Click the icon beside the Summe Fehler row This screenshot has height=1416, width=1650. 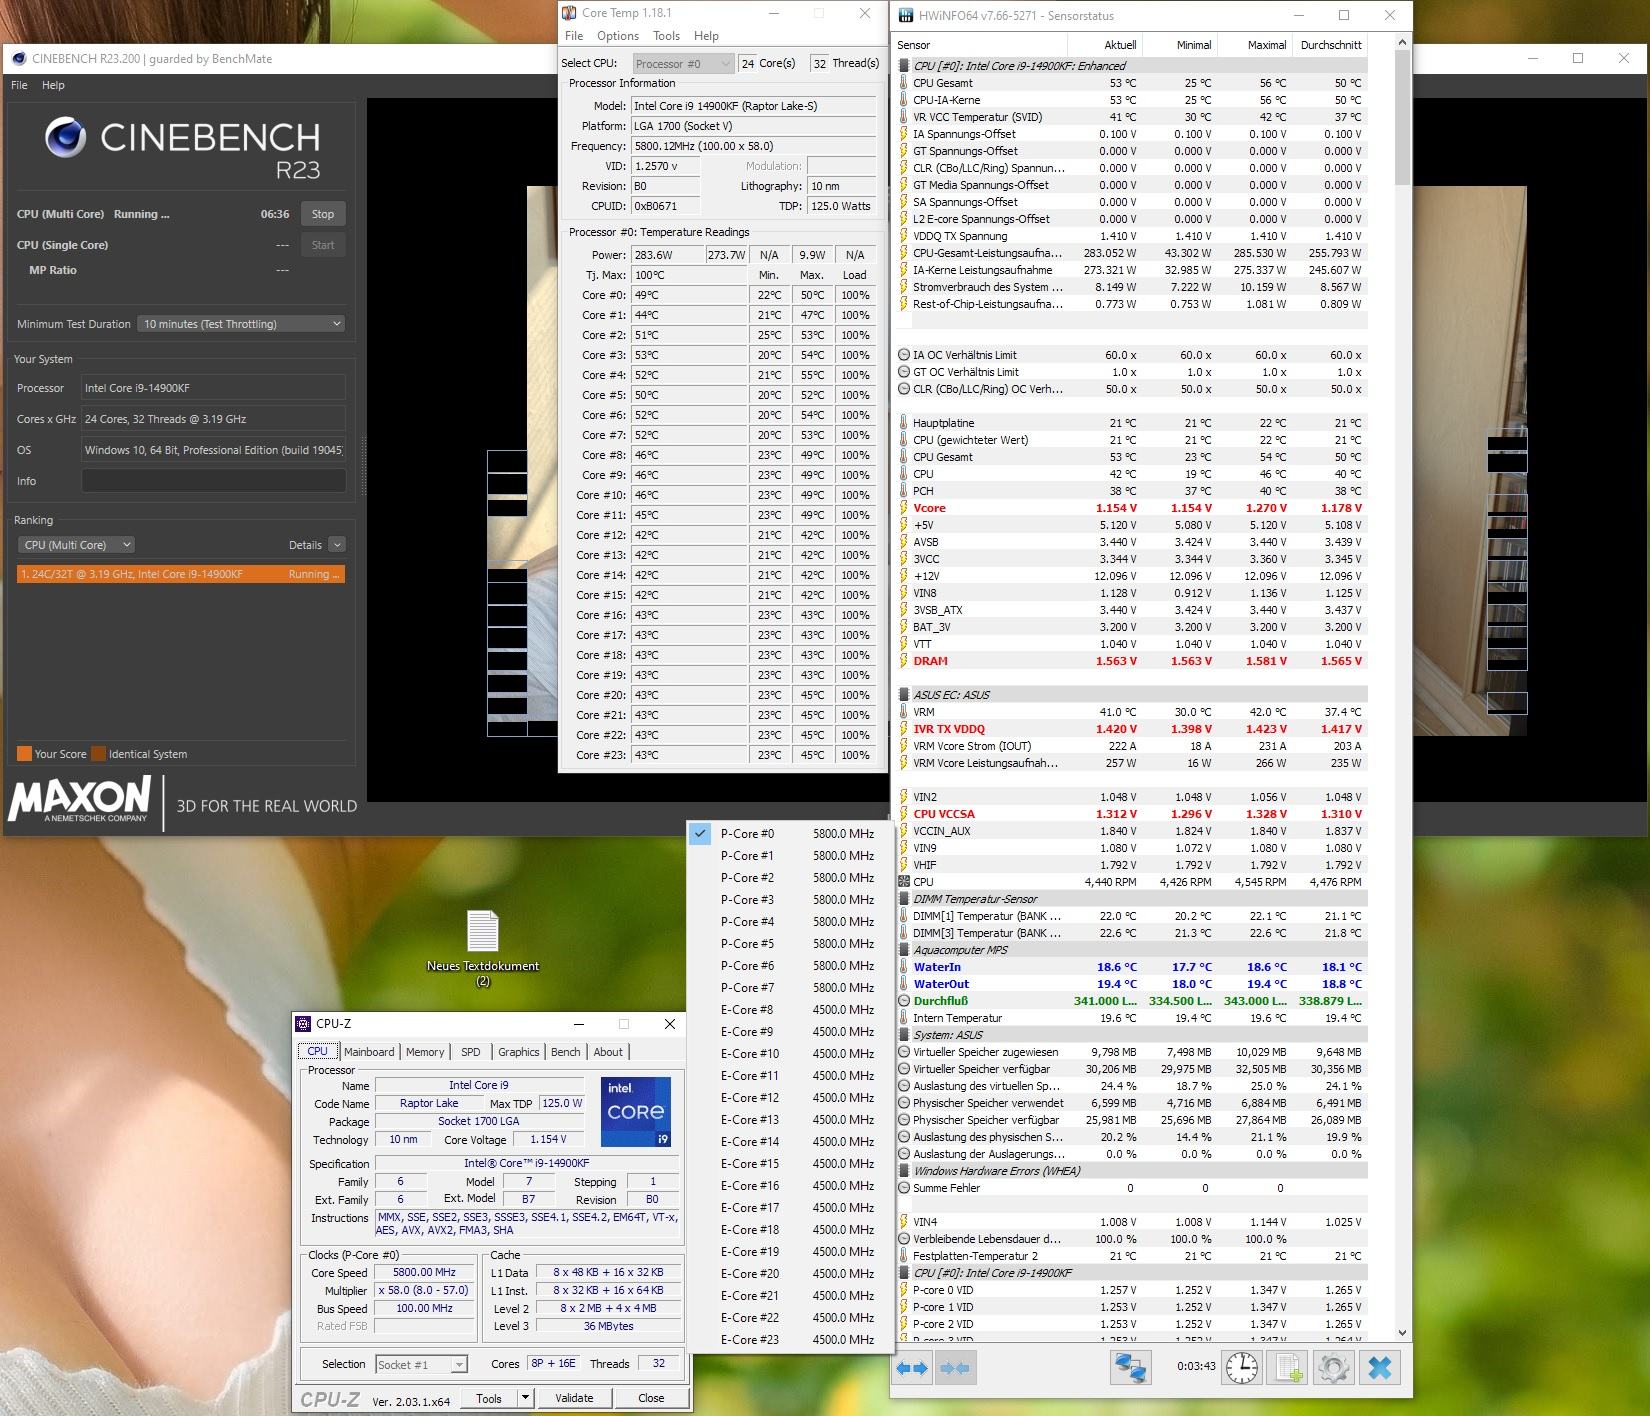[904, 1188]
